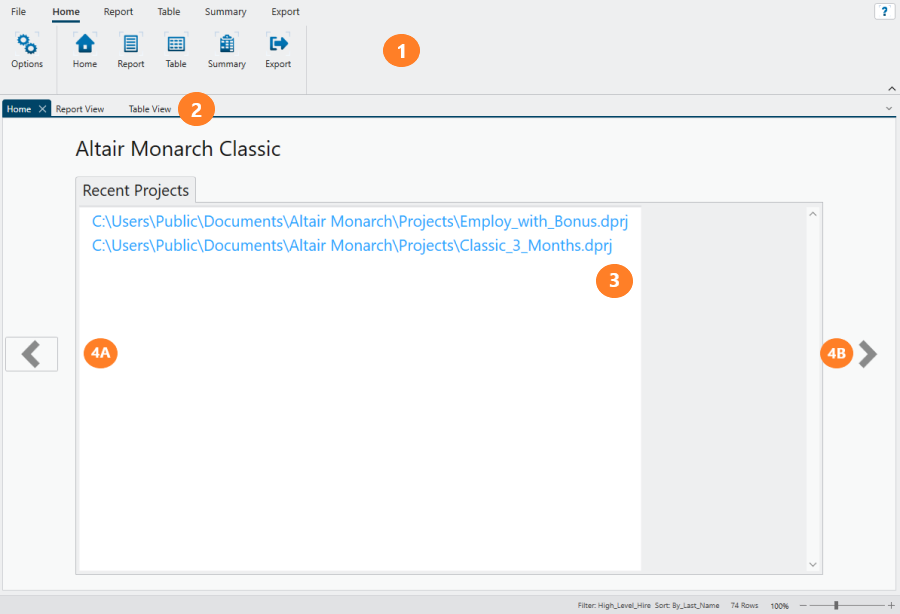Open the Report View document tab

pos(80,109)
